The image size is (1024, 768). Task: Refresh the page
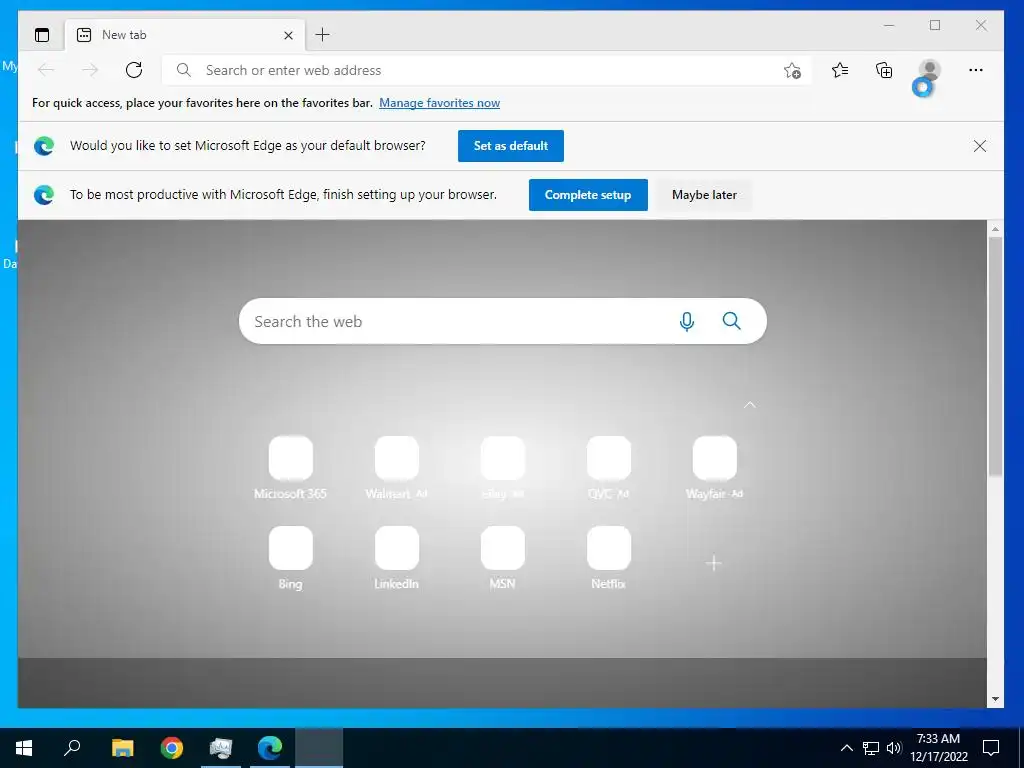[134, 70]
